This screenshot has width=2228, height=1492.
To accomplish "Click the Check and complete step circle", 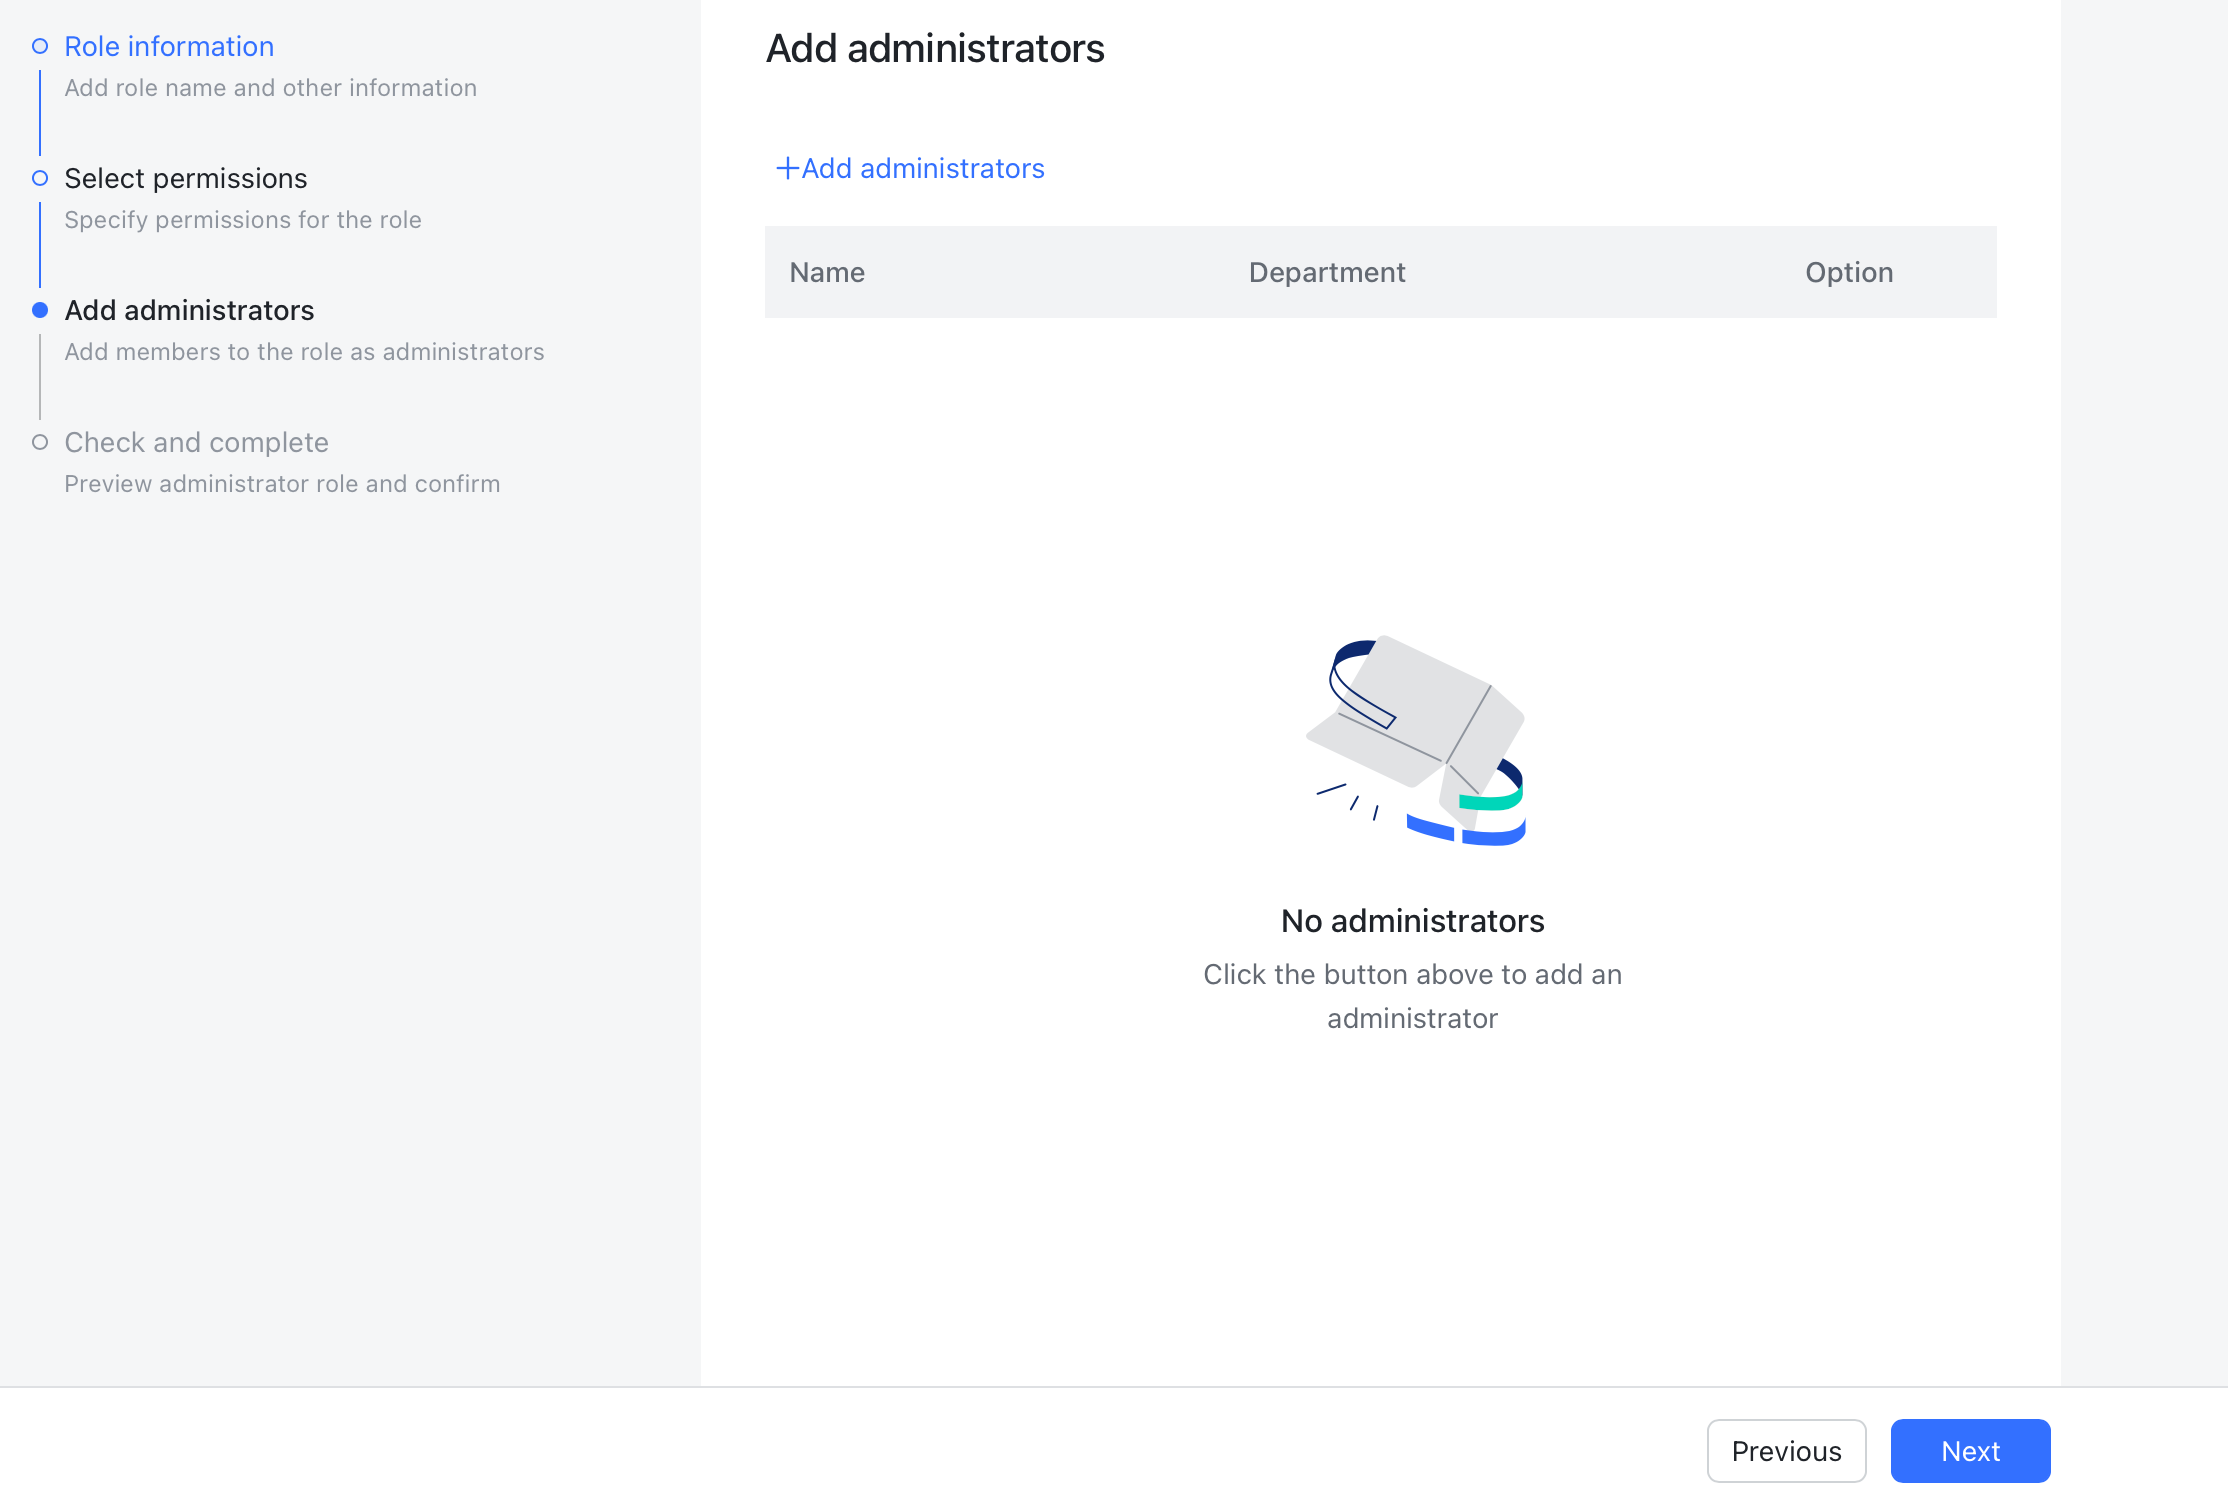I will 40,441.
